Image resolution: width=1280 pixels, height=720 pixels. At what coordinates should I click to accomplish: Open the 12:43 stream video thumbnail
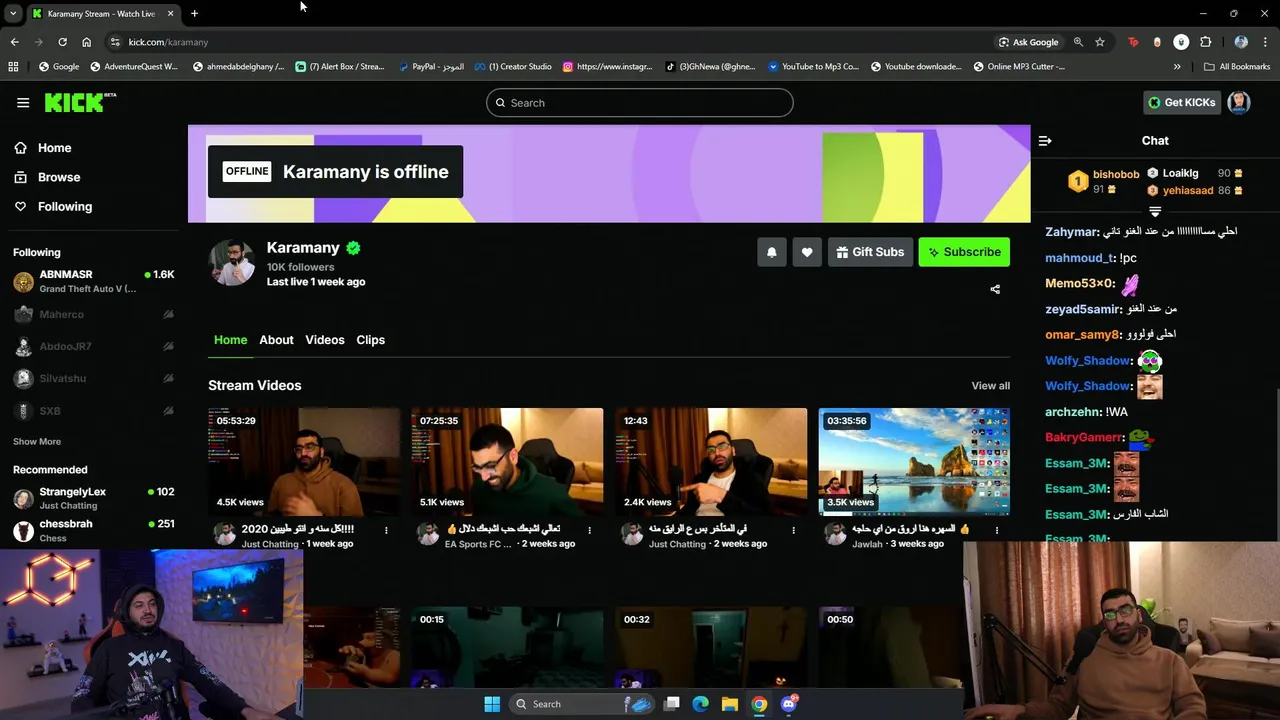click(x=711, y=462)
